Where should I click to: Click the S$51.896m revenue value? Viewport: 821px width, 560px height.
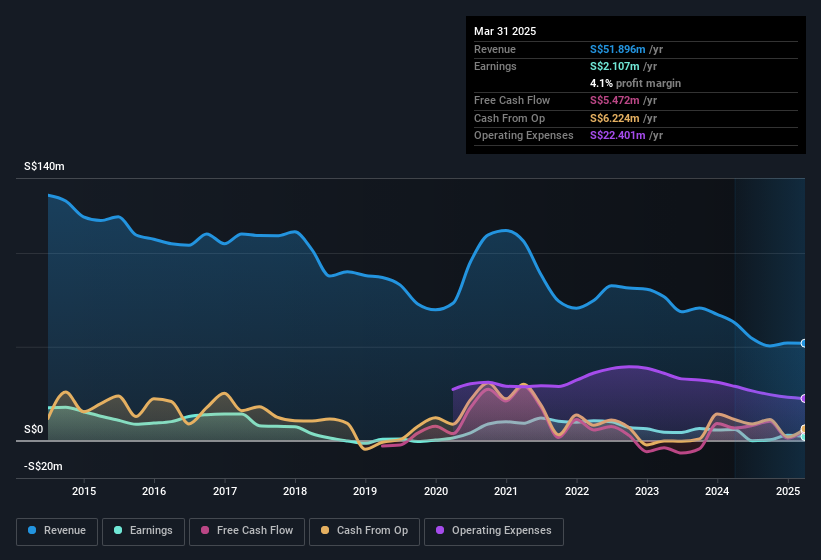[x=617, y=49]
